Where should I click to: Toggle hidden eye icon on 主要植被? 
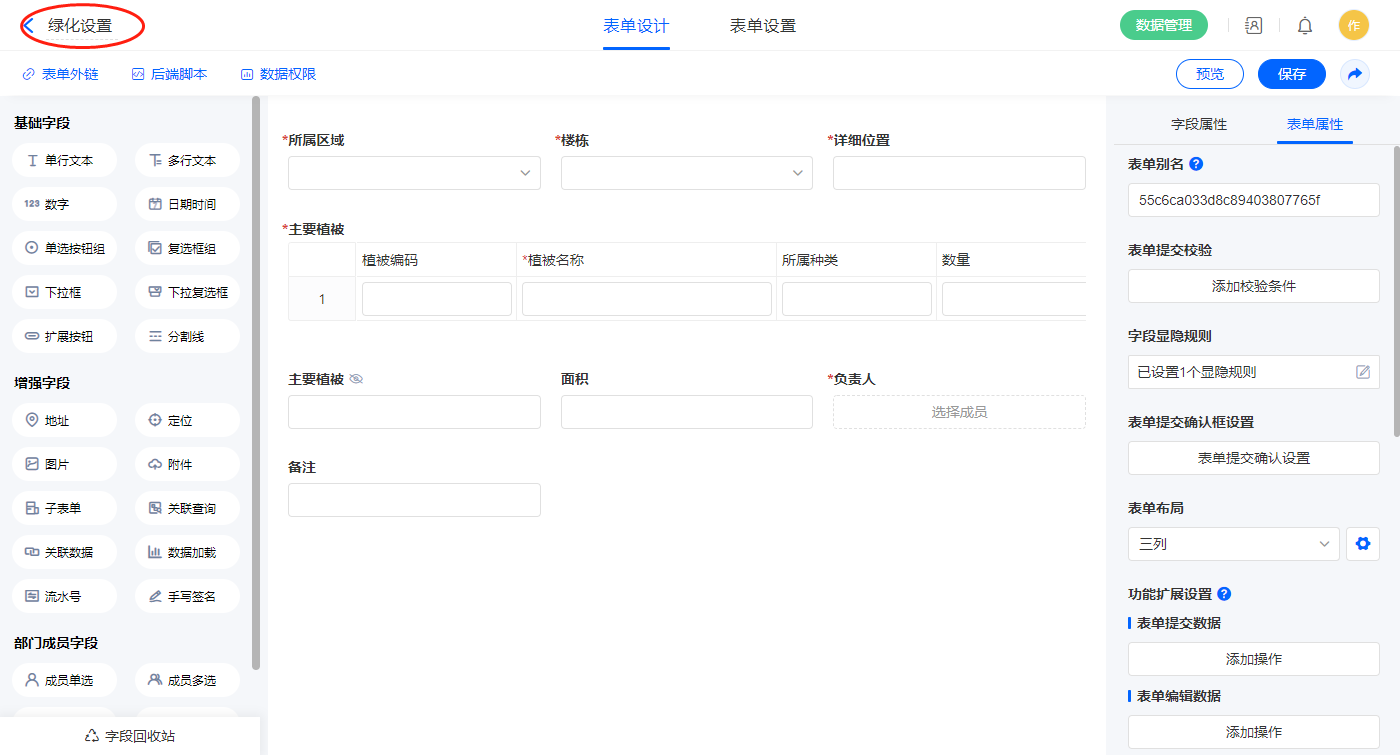click(x=356, y=380)
